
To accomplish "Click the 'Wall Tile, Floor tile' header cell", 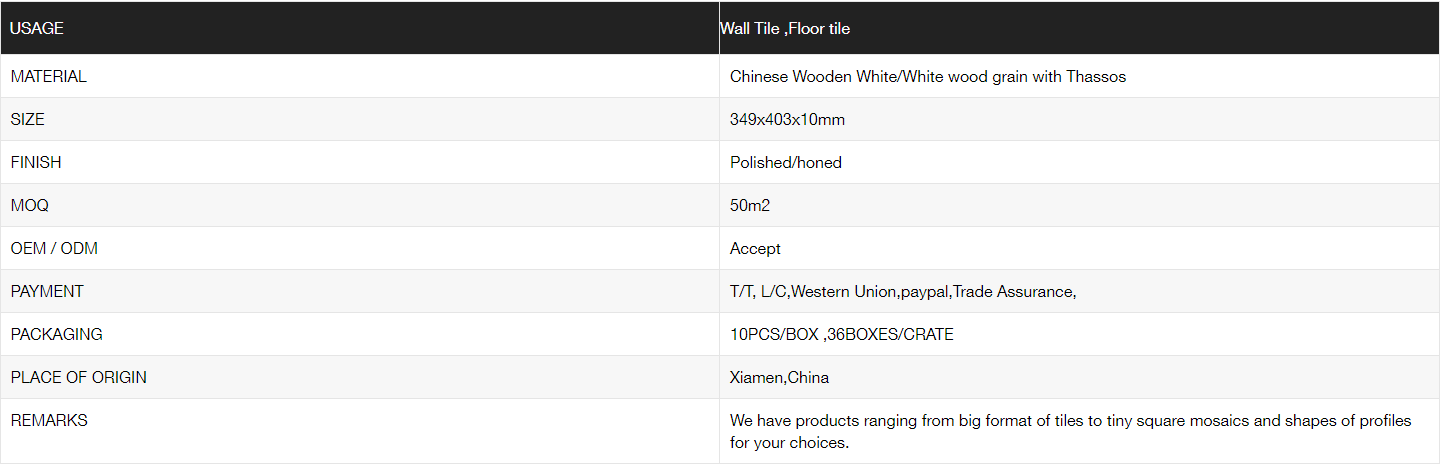I will coord(785,29).
